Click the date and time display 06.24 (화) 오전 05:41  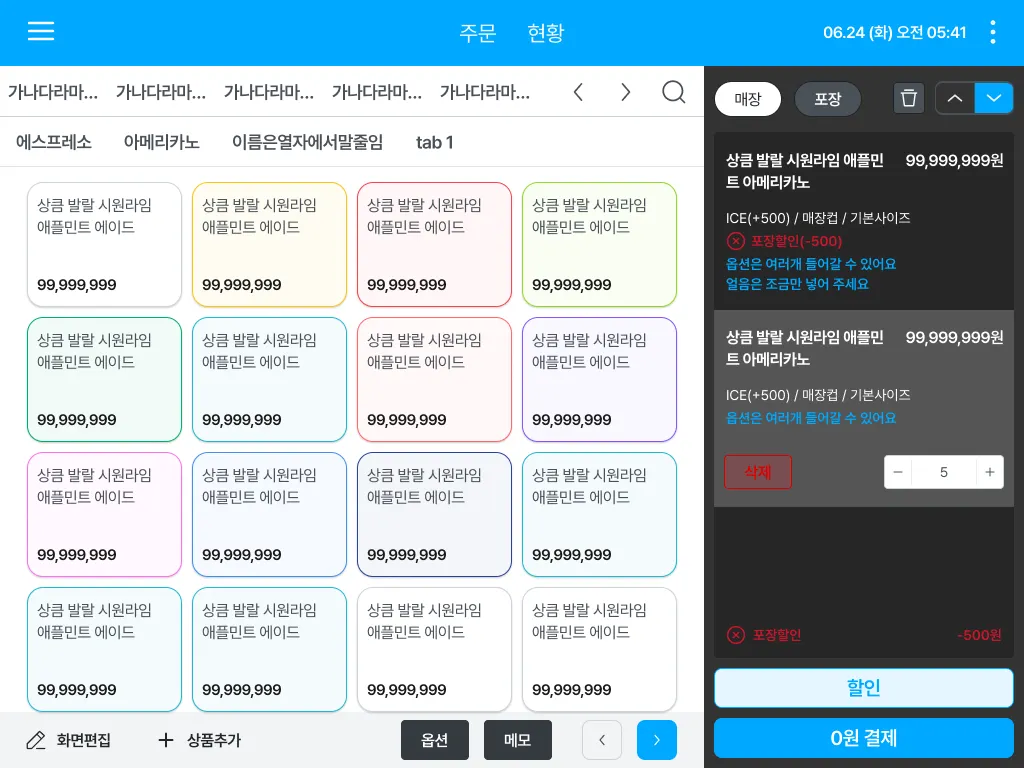point(894,33)
